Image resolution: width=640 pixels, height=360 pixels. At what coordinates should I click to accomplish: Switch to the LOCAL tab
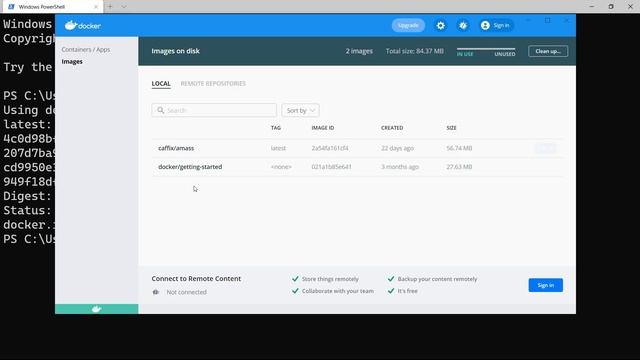pyautogui.click(x=161, y=84)
